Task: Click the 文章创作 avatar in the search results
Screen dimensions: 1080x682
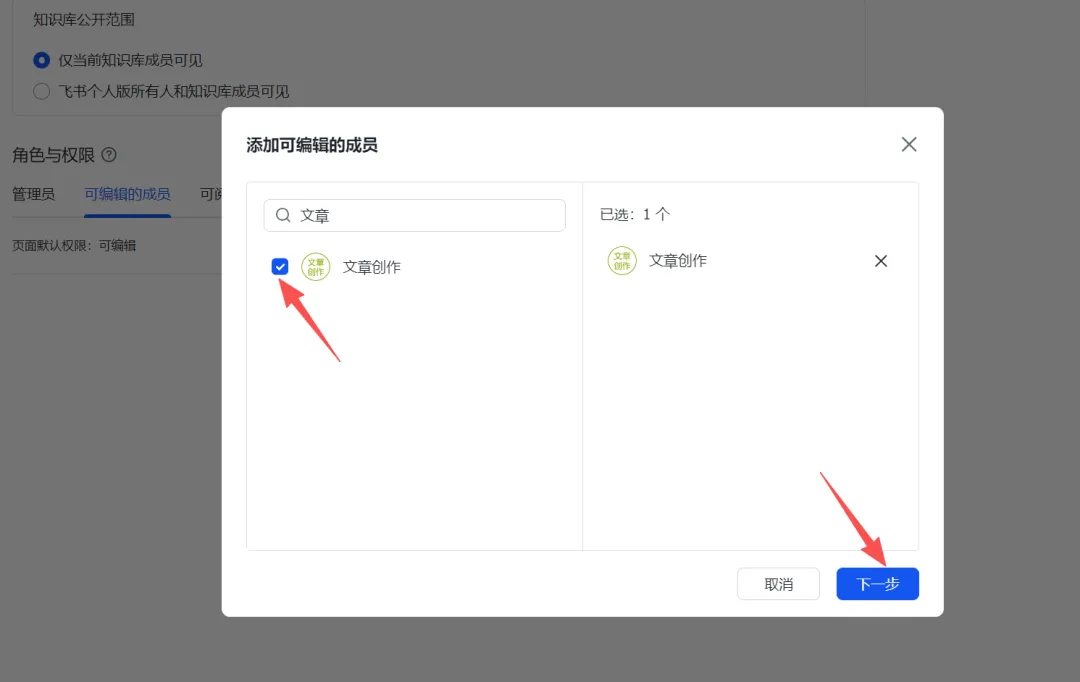Action: [315, 267]
